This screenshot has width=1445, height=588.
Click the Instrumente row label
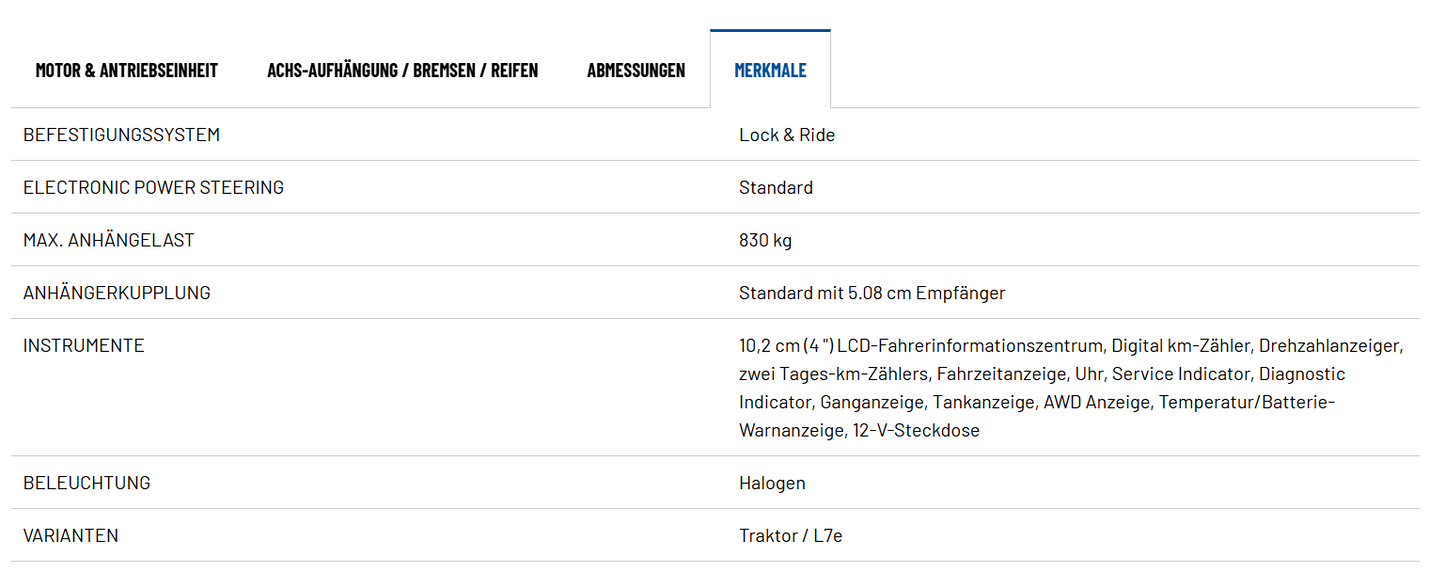83,346
